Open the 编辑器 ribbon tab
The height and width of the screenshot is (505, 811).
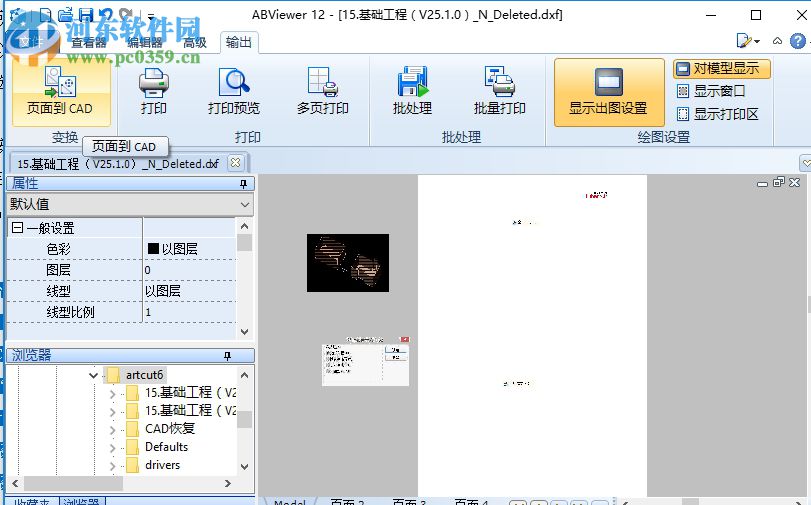[144, 42]
